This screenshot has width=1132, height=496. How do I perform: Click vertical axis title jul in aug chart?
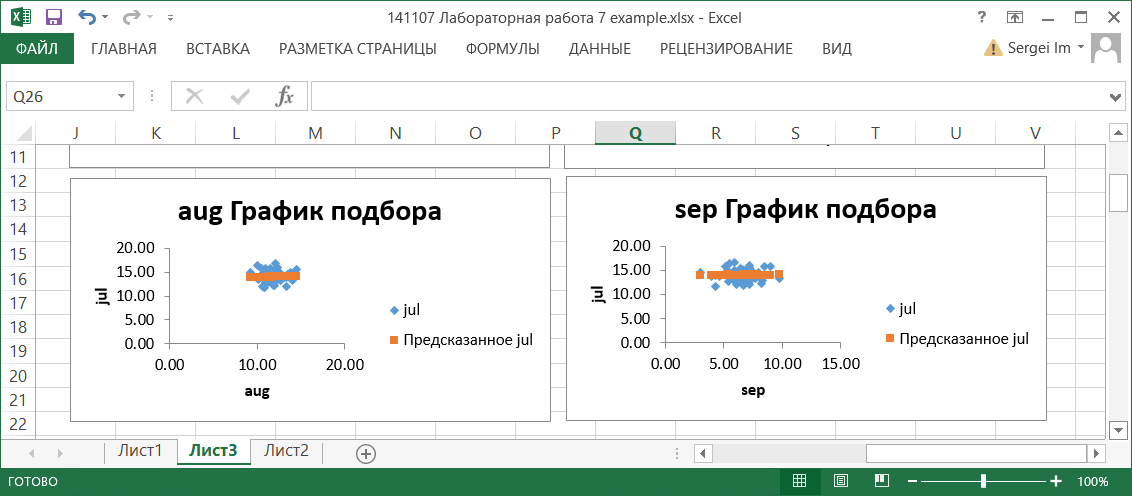coord(102,295)
